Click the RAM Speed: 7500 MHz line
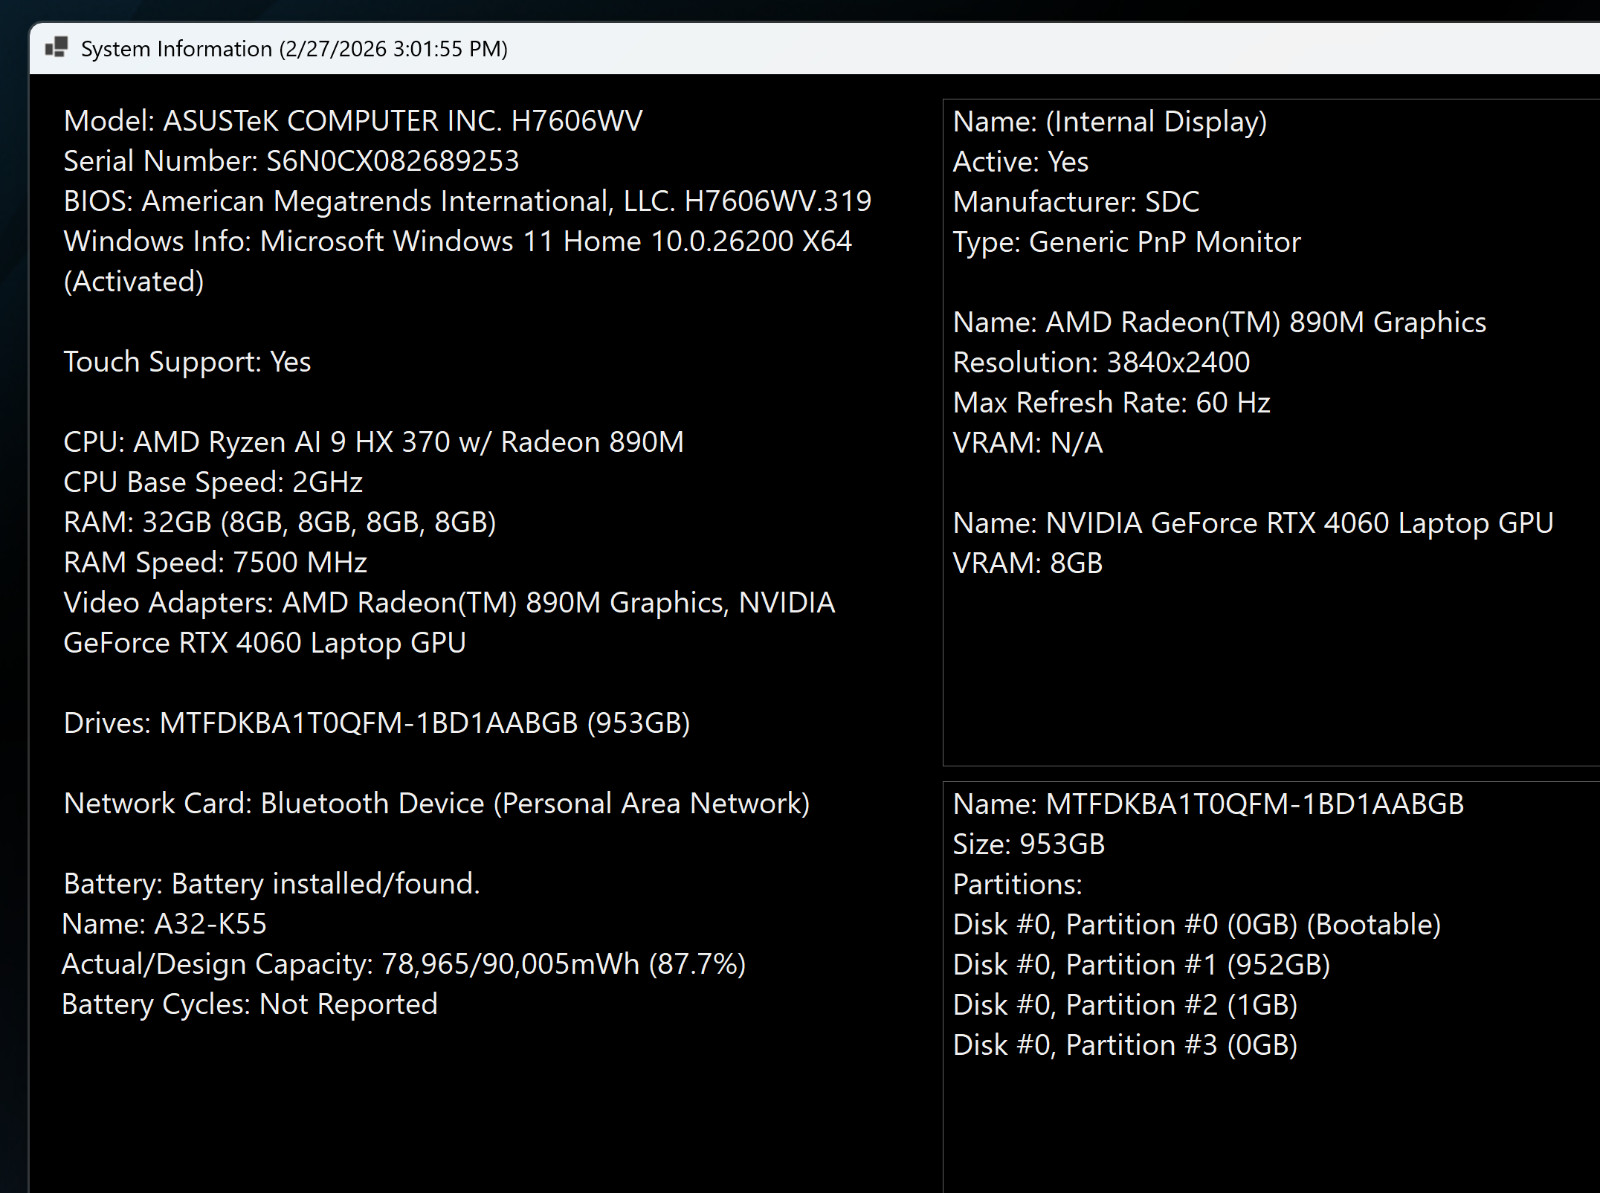 pos(215,563)
